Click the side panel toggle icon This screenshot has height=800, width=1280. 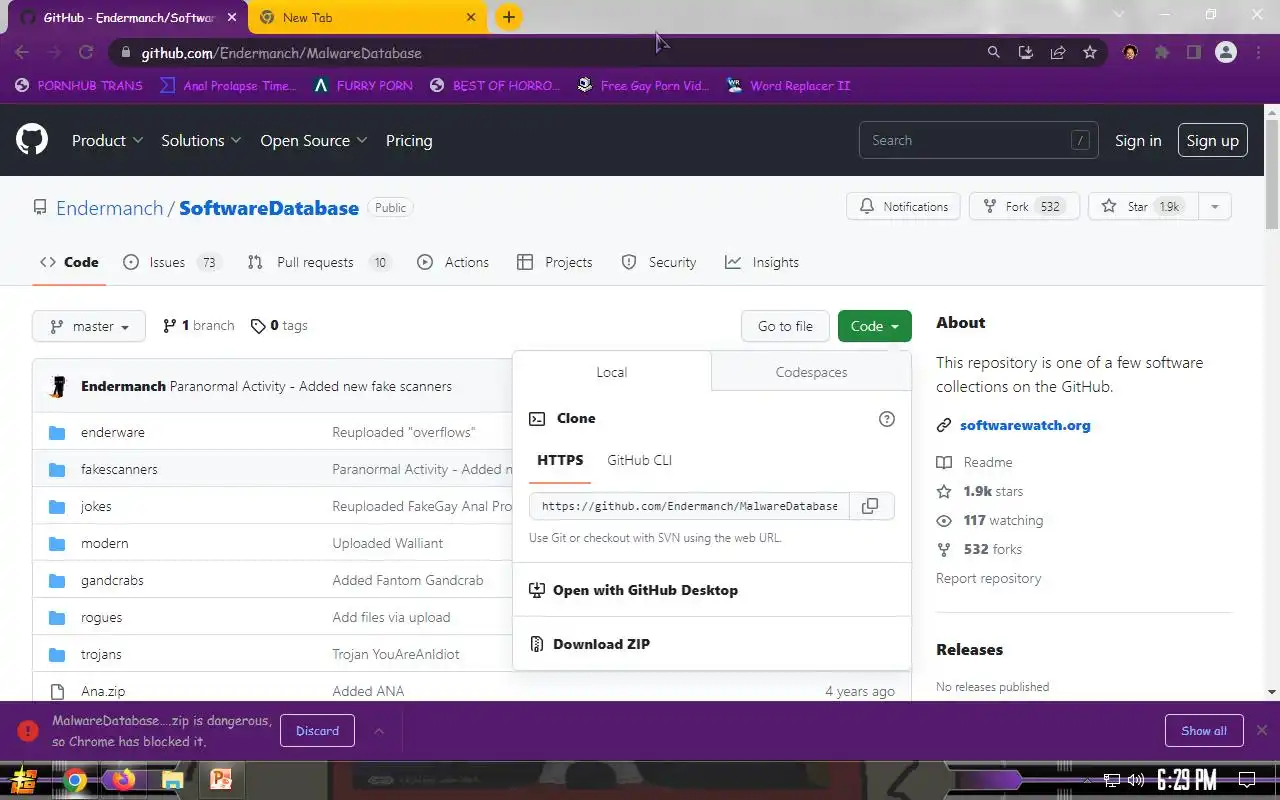[1193, 52]
